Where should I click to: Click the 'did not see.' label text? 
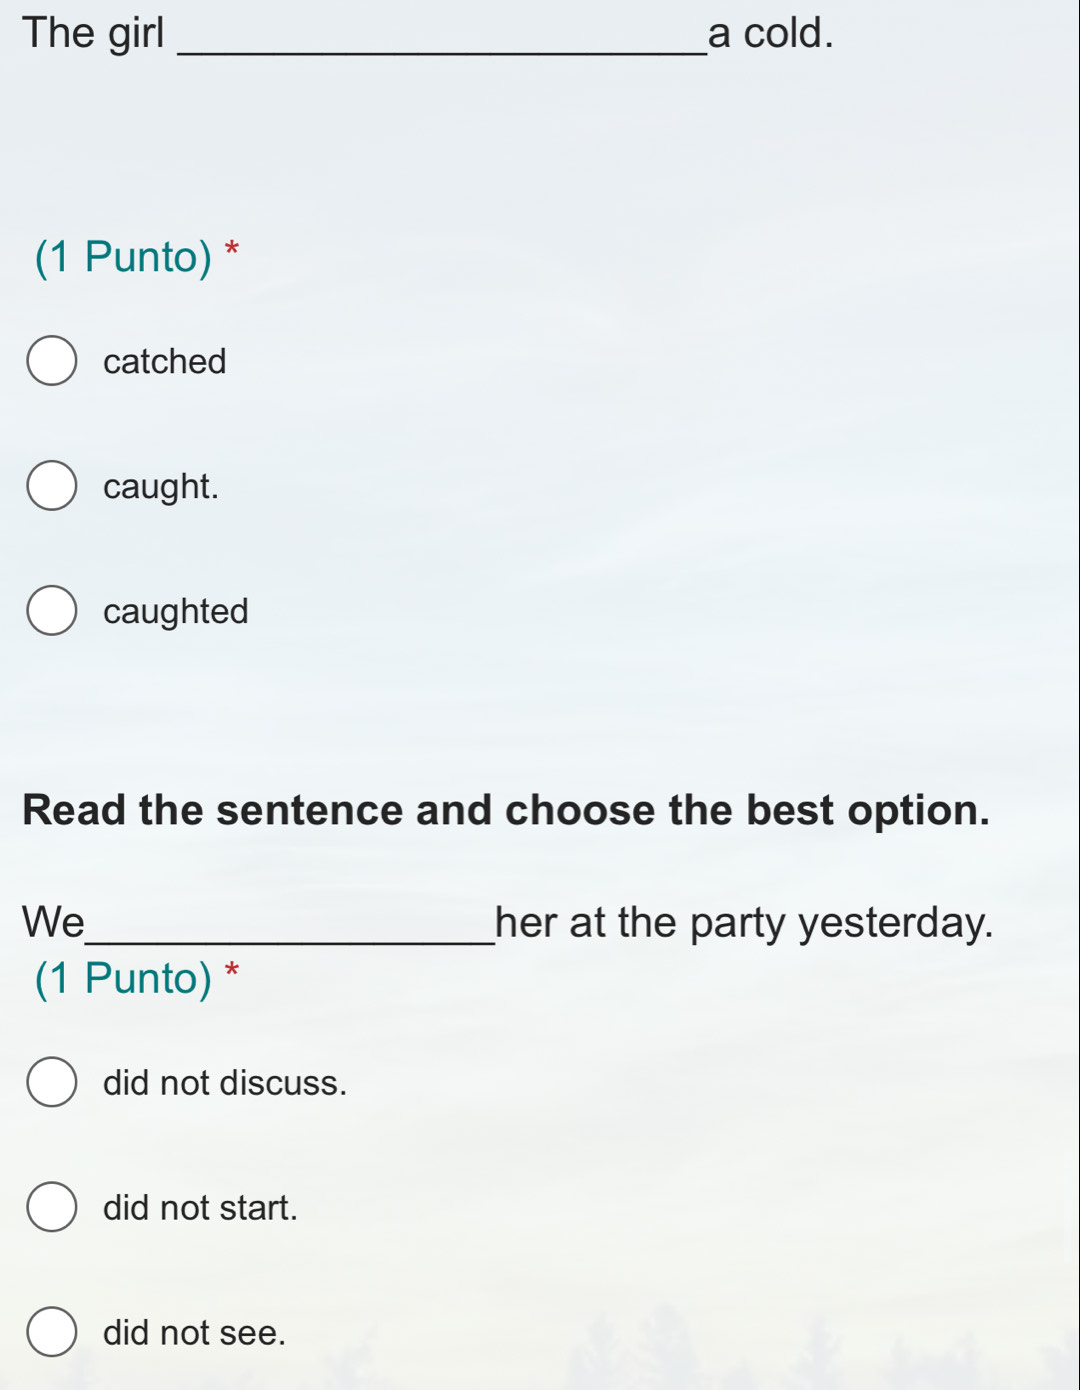click(x=194, y=1332)
